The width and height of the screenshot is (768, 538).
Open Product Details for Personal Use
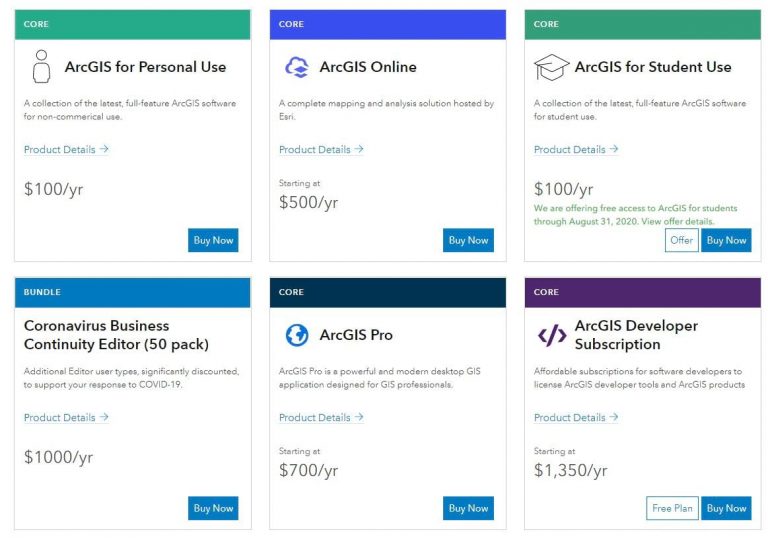pyautogui.click(x=66, y=150)
